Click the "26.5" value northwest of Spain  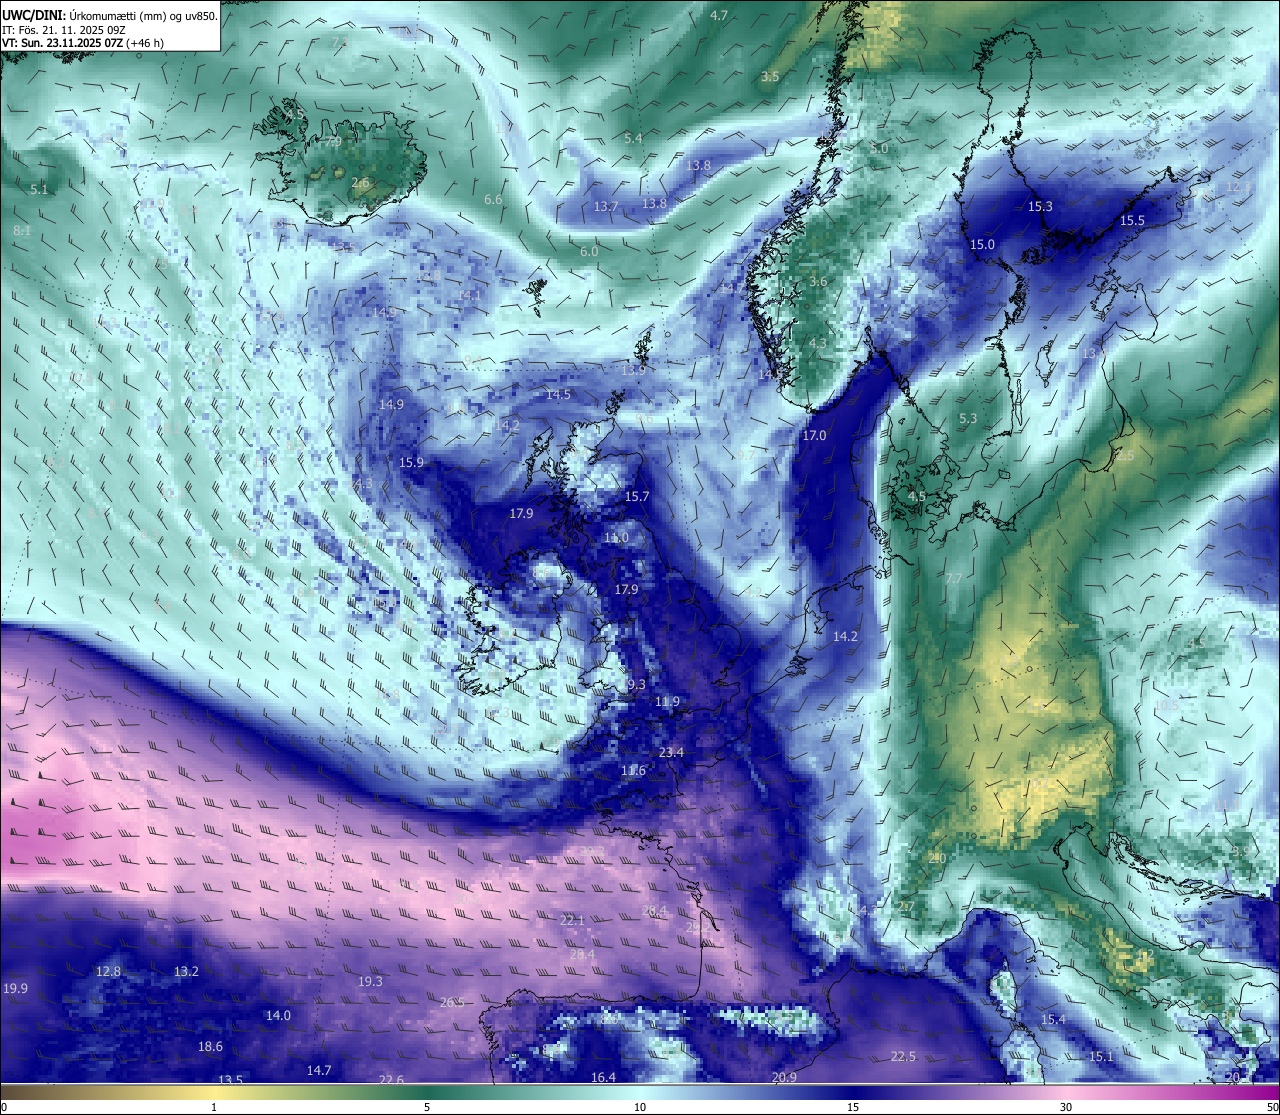point(452,1001)
